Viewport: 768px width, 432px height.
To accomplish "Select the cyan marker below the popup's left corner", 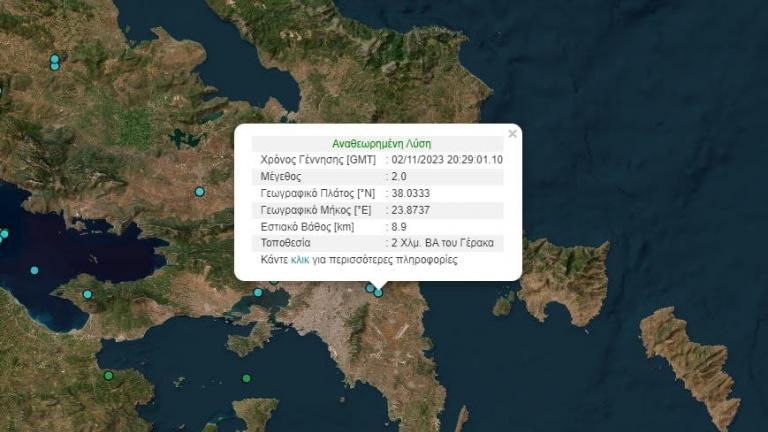I will pyautogui.click(x=258, y=292).
